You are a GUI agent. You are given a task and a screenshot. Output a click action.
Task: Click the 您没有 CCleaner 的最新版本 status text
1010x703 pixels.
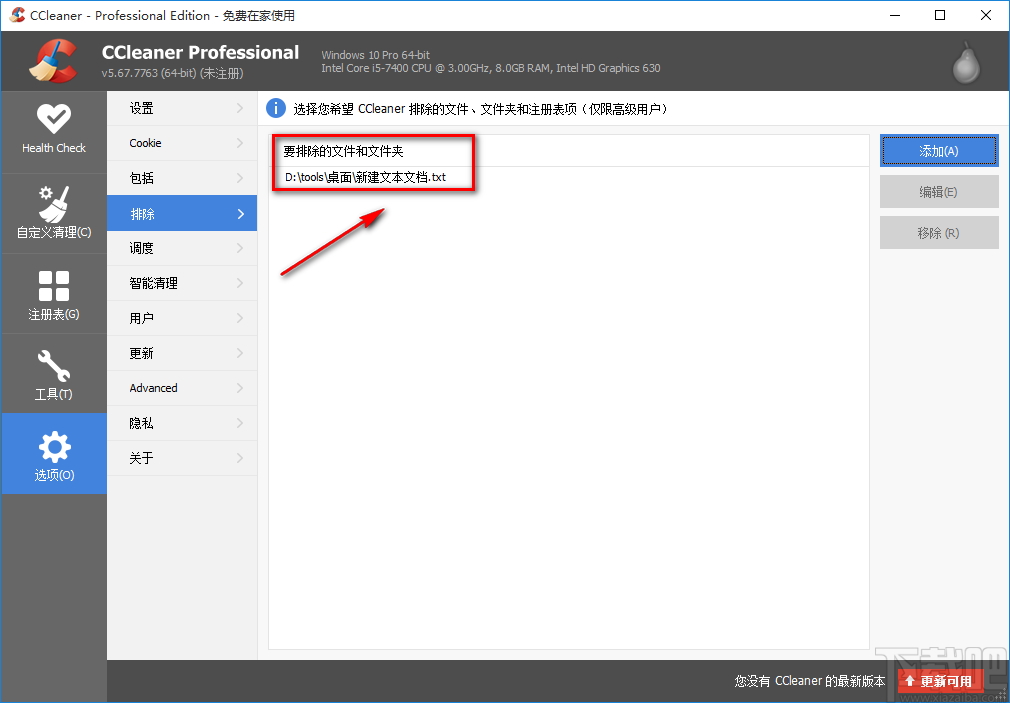pos(810,680)
